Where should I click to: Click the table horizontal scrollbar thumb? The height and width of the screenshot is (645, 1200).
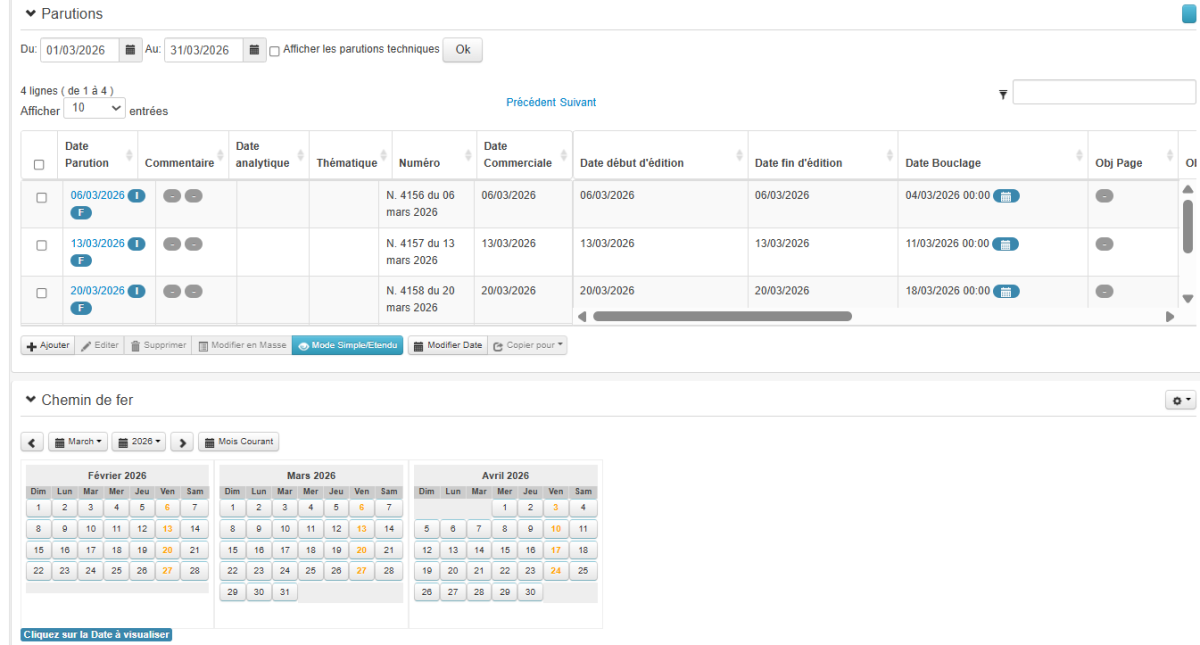(x=722, y=316)
